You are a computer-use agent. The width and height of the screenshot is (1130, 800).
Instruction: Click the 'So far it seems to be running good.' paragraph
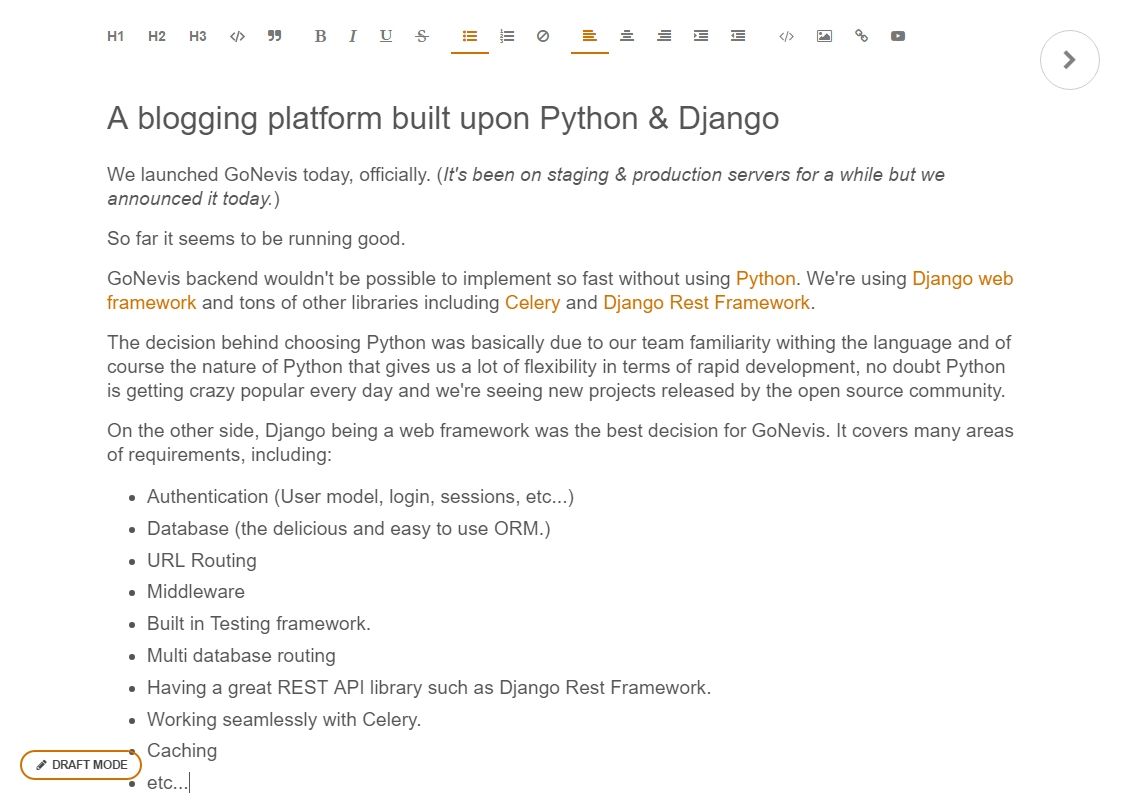256,239
